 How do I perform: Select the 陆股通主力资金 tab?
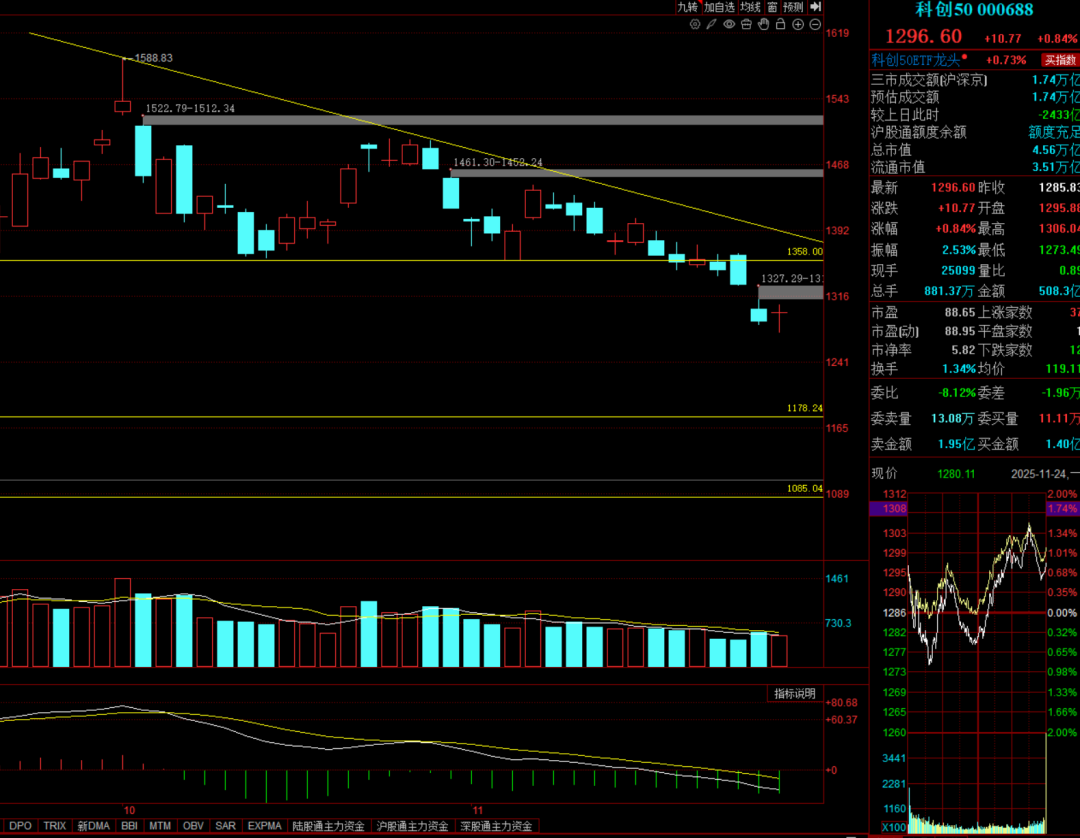pyautogui.click(x=329, y=826)
